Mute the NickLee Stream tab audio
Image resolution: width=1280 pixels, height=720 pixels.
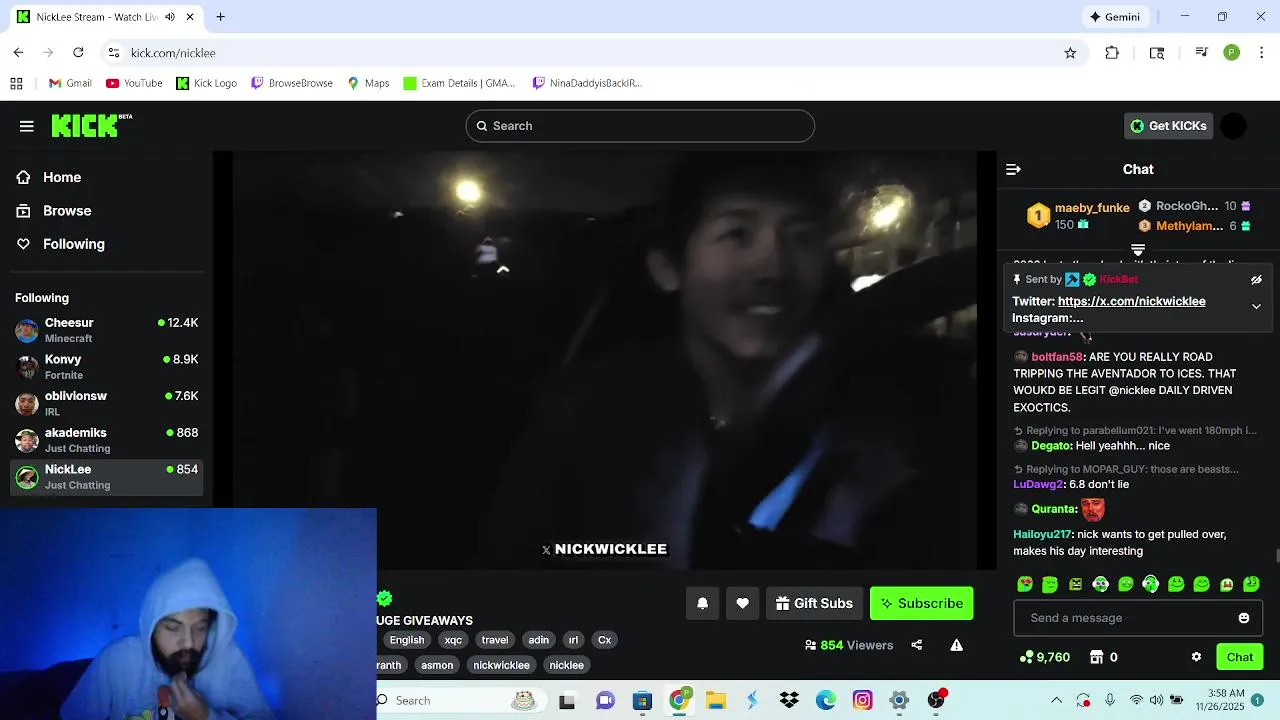point(170,17)
